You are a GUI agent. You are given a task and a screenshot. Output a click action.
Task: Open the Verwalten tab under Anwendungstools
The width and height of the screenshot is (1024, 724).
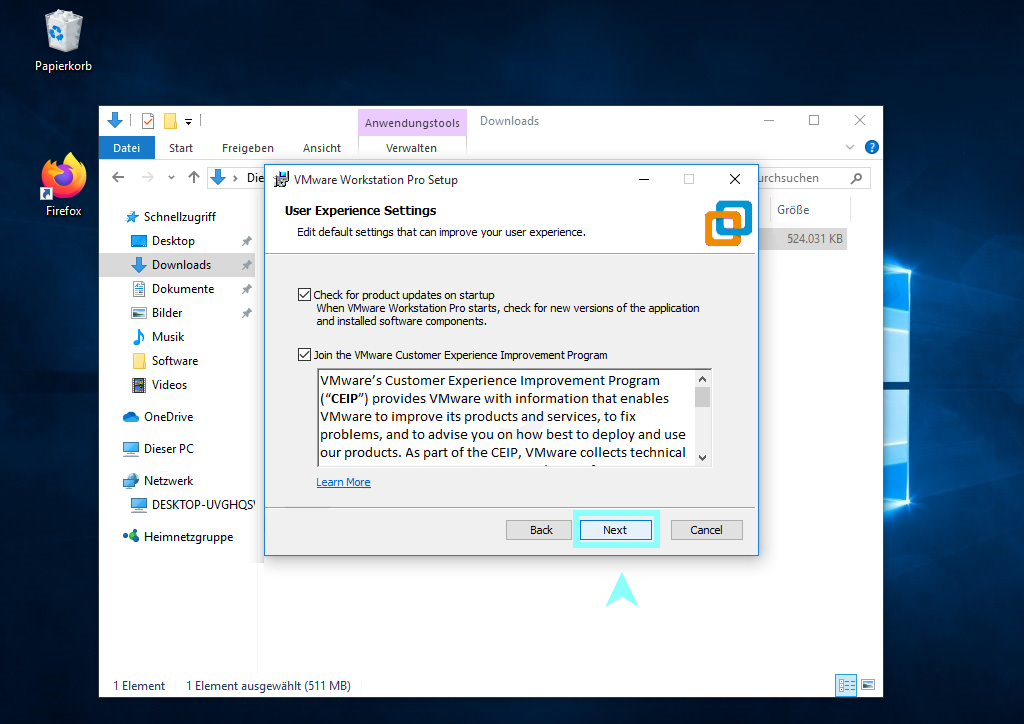tap(412, 147)
